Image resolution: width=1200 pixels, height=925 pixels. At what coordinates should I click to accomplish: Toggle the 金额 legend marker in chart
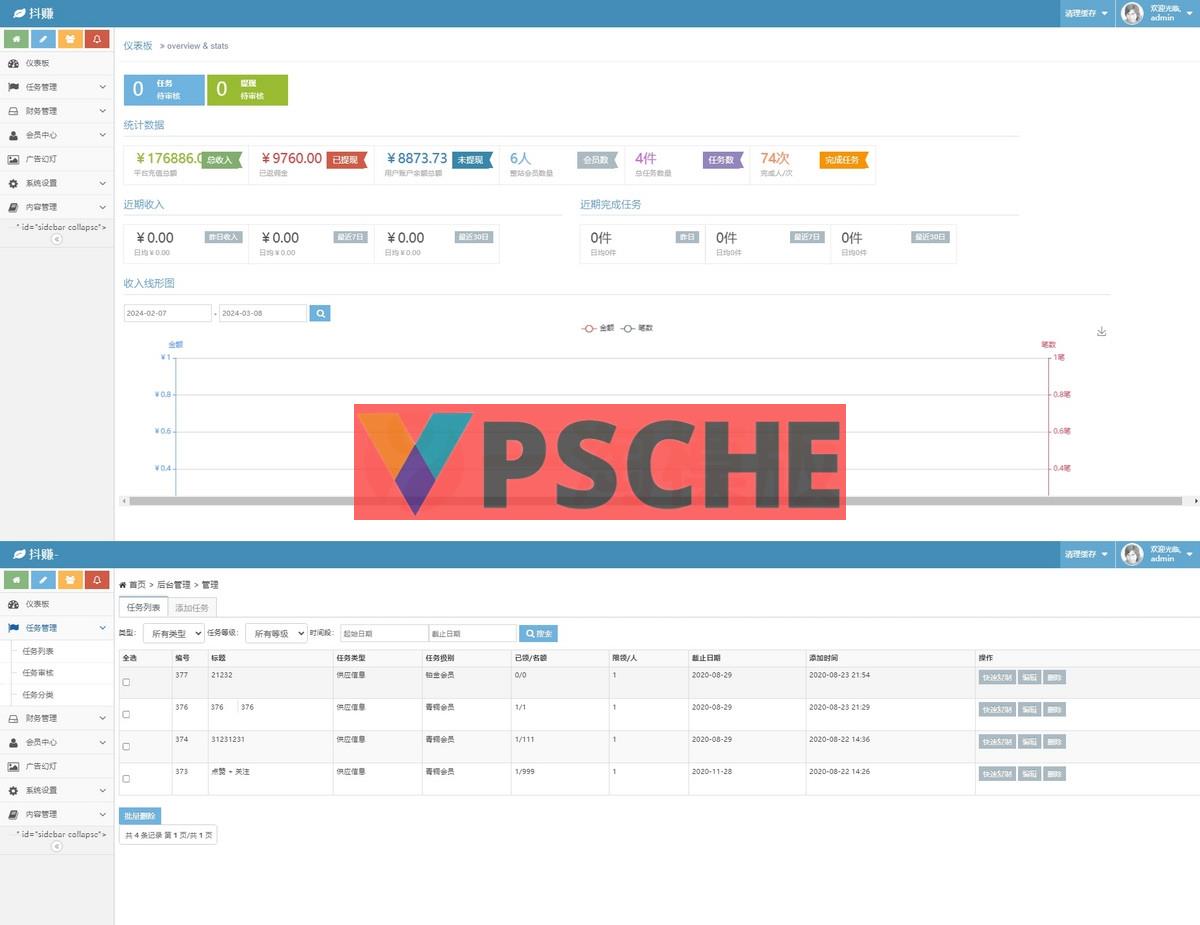point(589,328)
